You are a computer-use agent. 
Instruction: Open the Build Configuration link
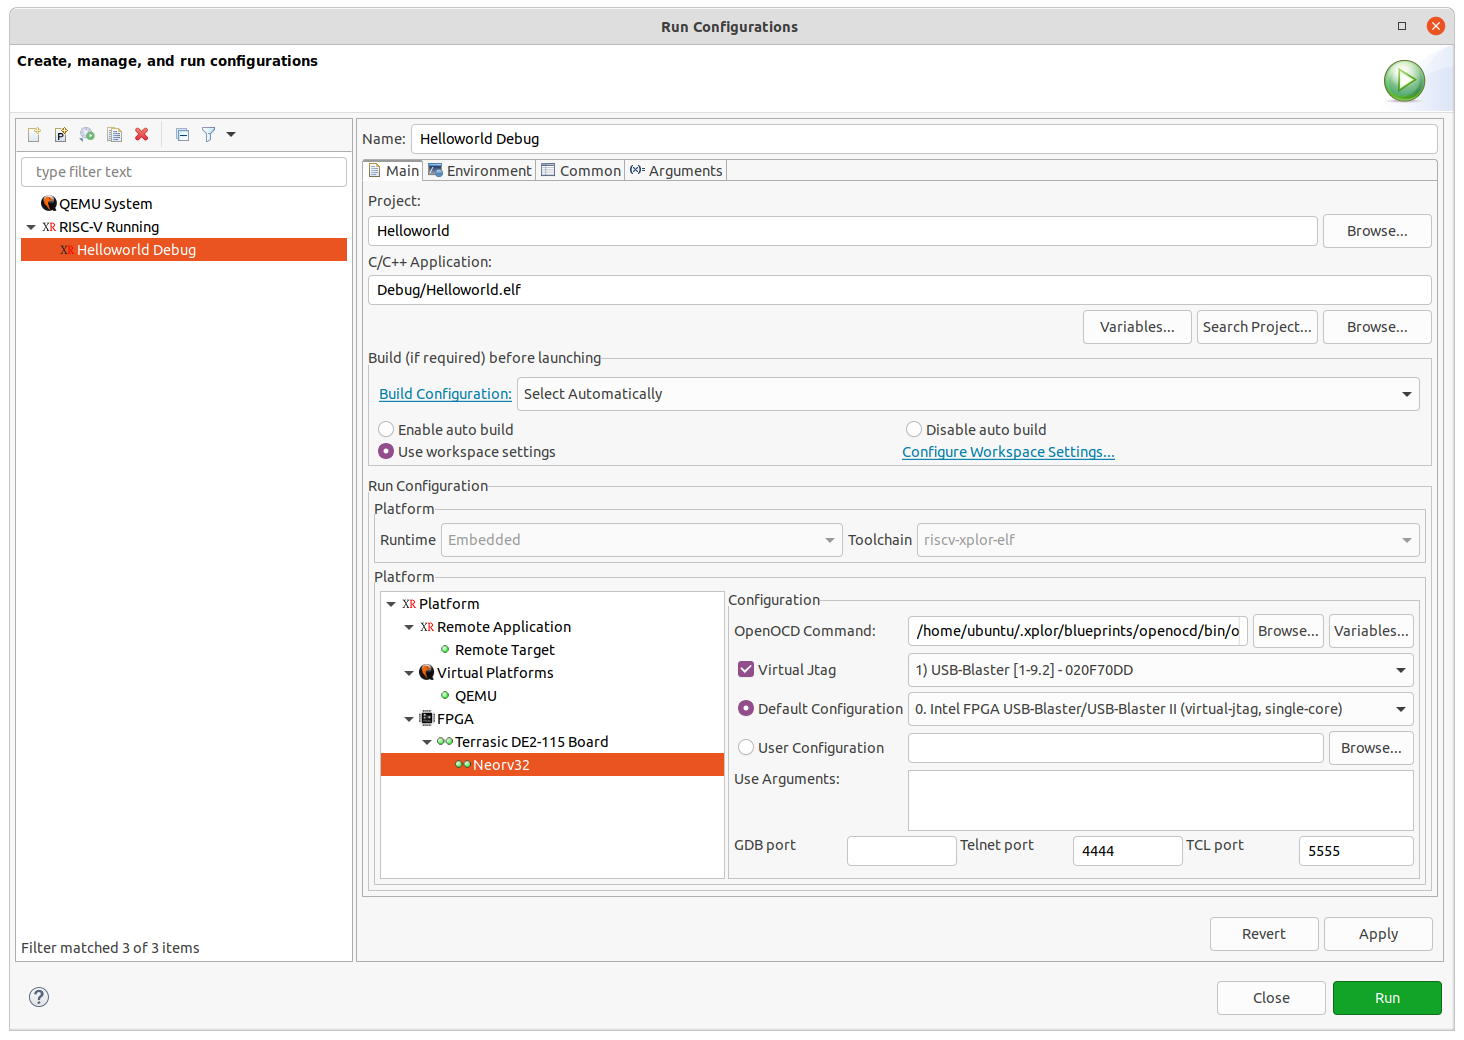coord(445,394)
